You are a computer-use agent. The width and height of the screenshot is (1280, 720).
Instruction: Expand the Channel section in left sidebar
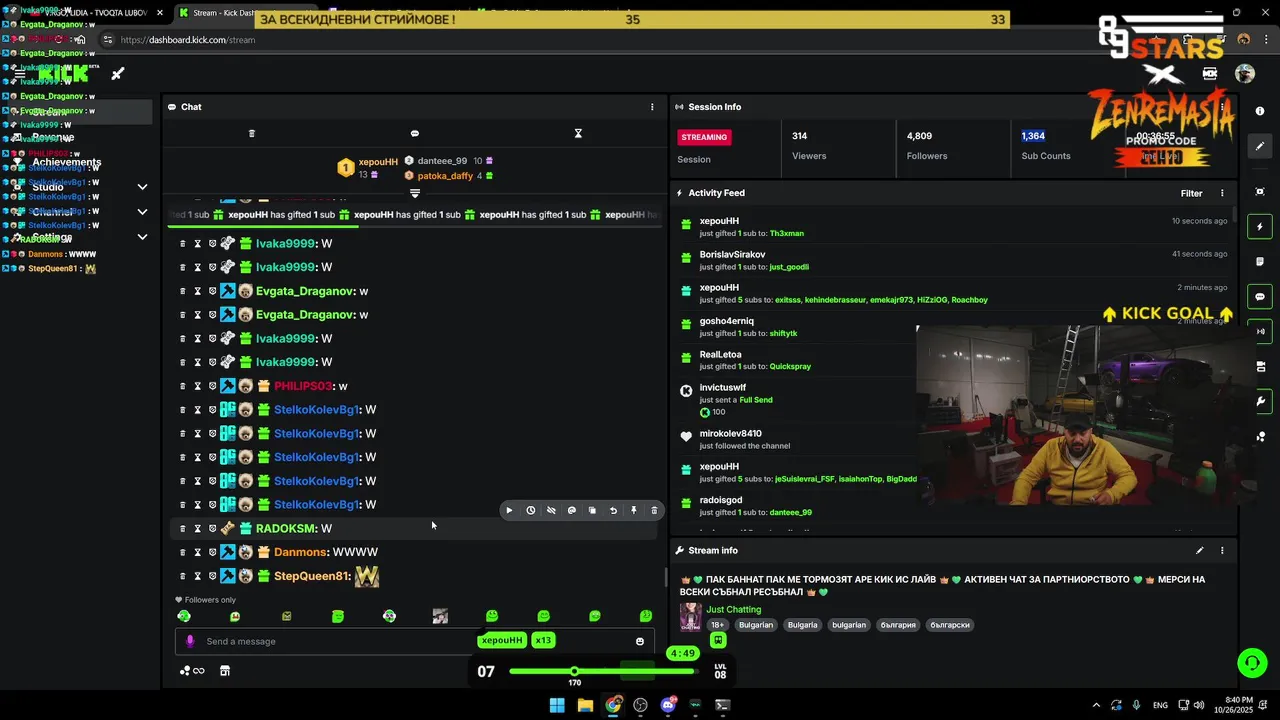[x=142, y=212]
